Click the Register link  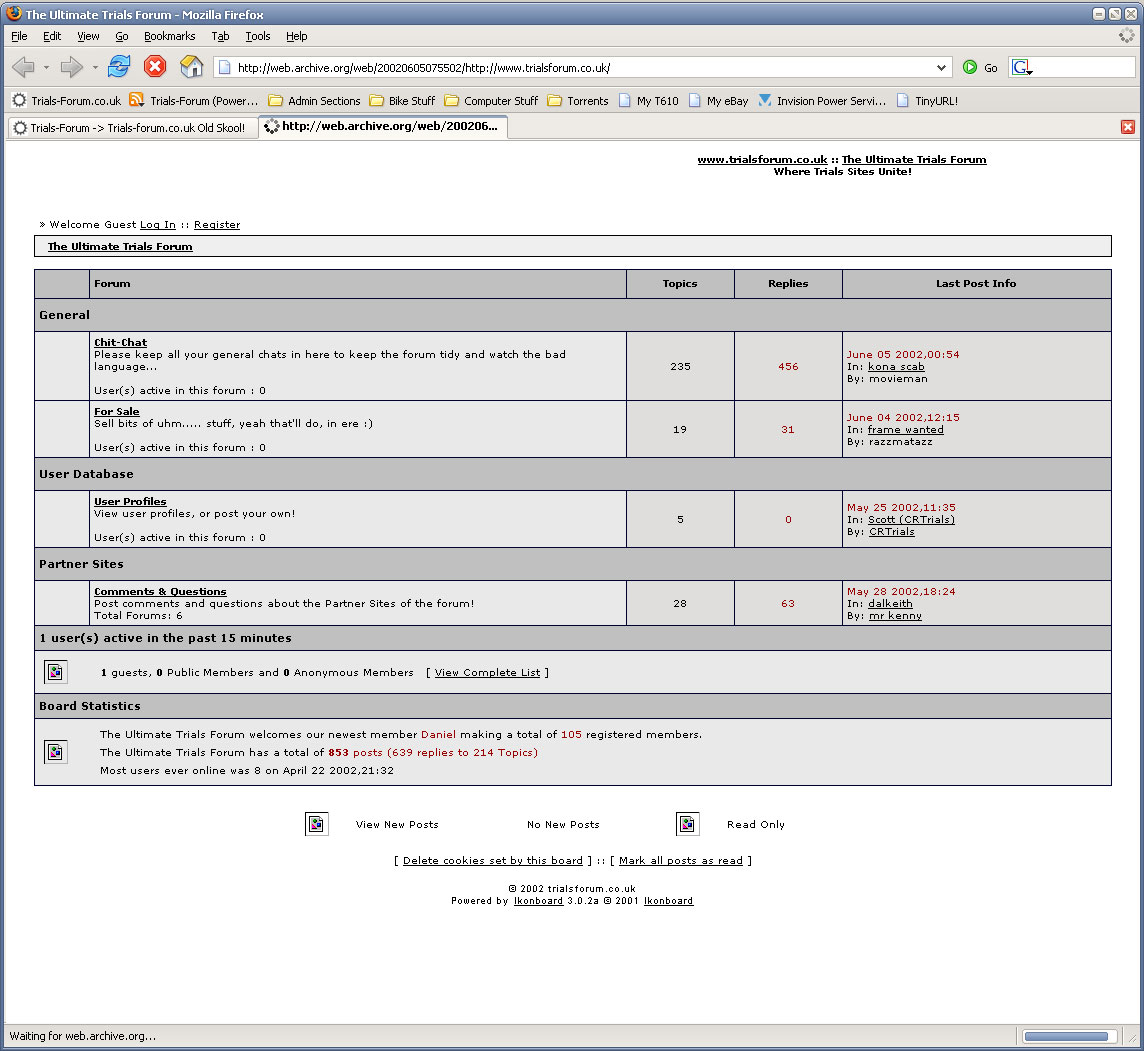(x=217, y=225)
